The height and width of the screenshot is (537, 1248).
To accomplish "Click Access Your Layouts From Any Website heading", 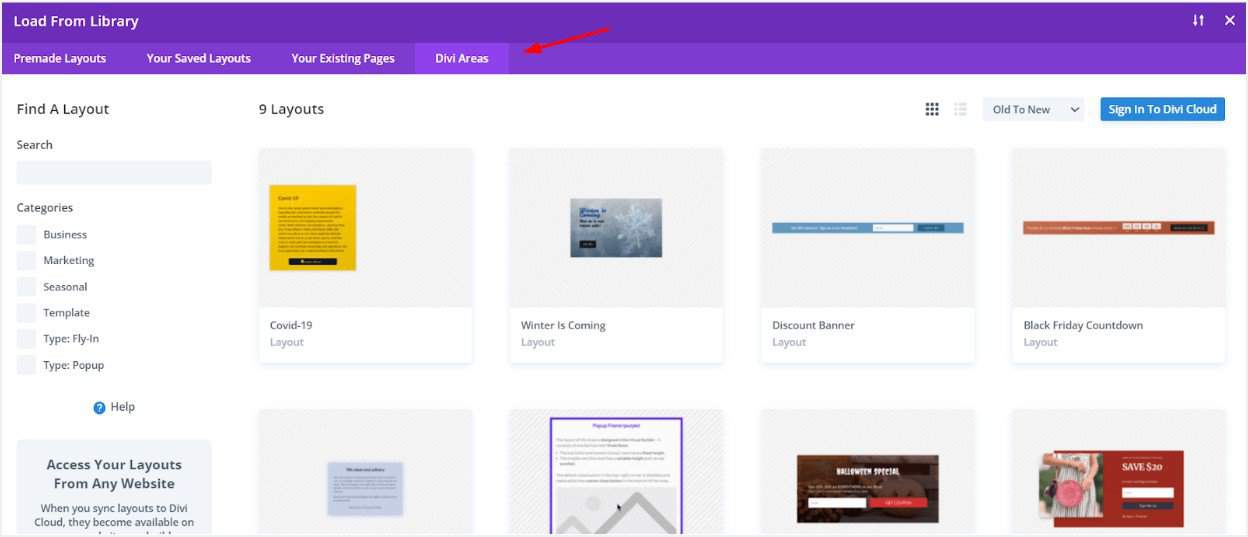I will (114, 474).
